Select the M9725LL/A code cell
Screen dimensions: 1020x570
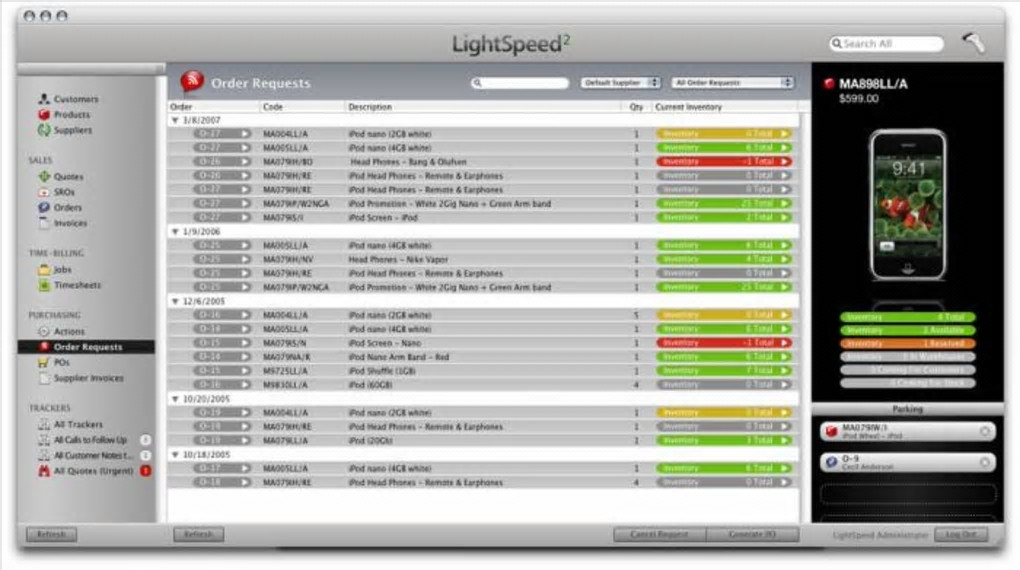[285, 371]
